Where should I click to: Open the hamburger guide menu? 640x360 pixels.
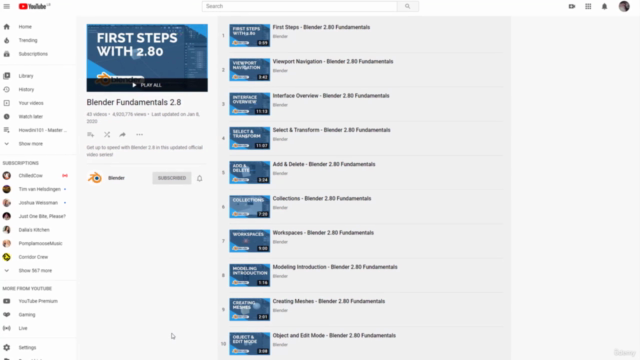coord(7,7)
